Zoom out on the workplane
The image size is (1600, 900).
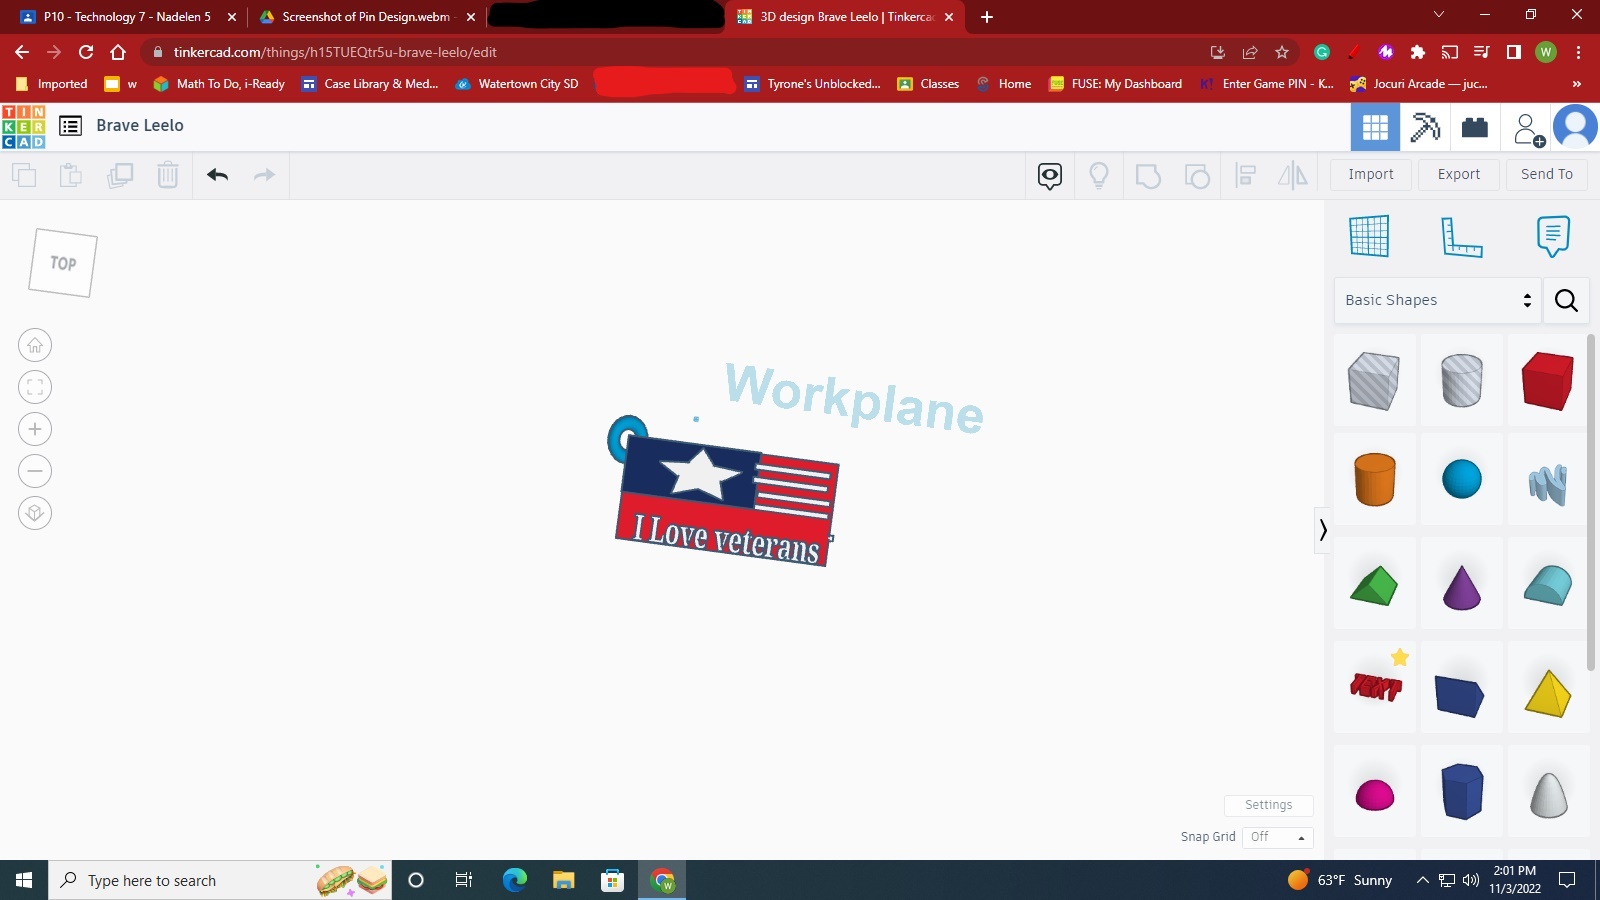coord(35,472)
